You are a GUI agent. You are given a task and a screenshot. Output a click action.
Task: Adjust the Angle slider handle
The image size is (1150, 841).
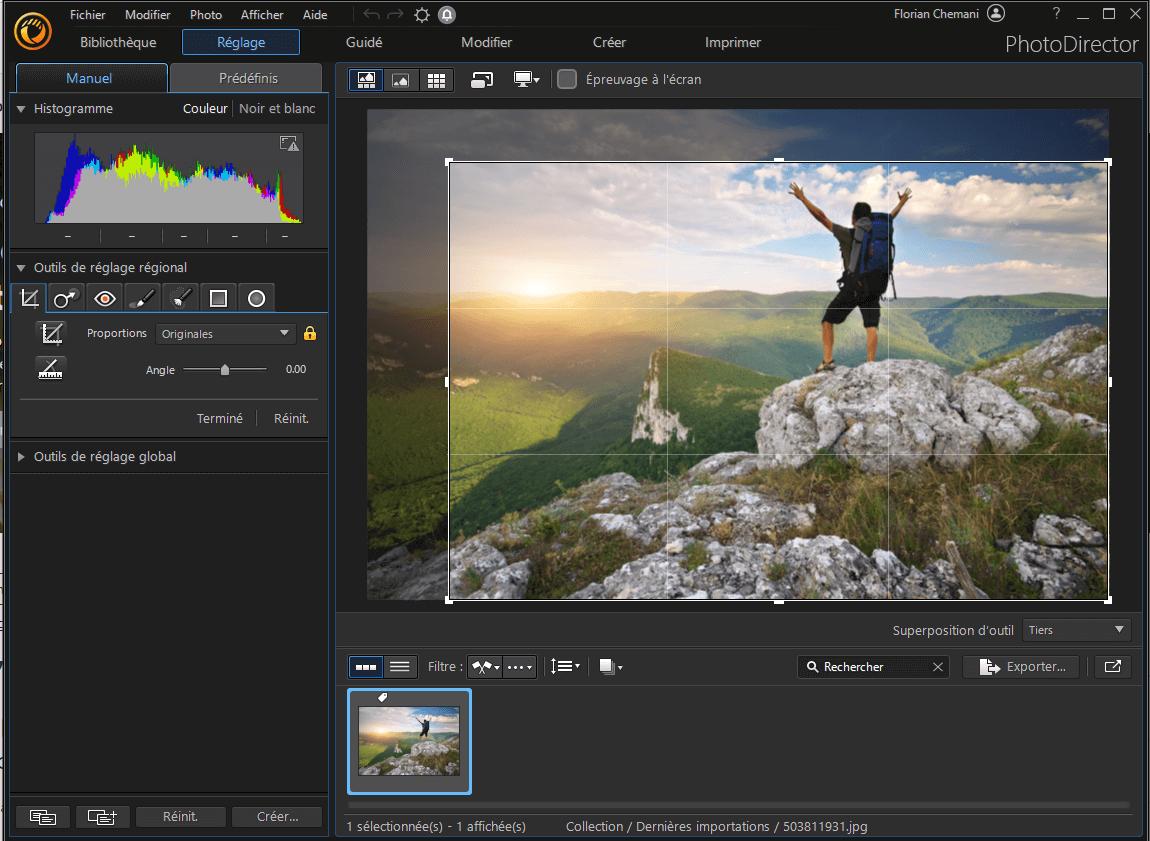(225, 369)
